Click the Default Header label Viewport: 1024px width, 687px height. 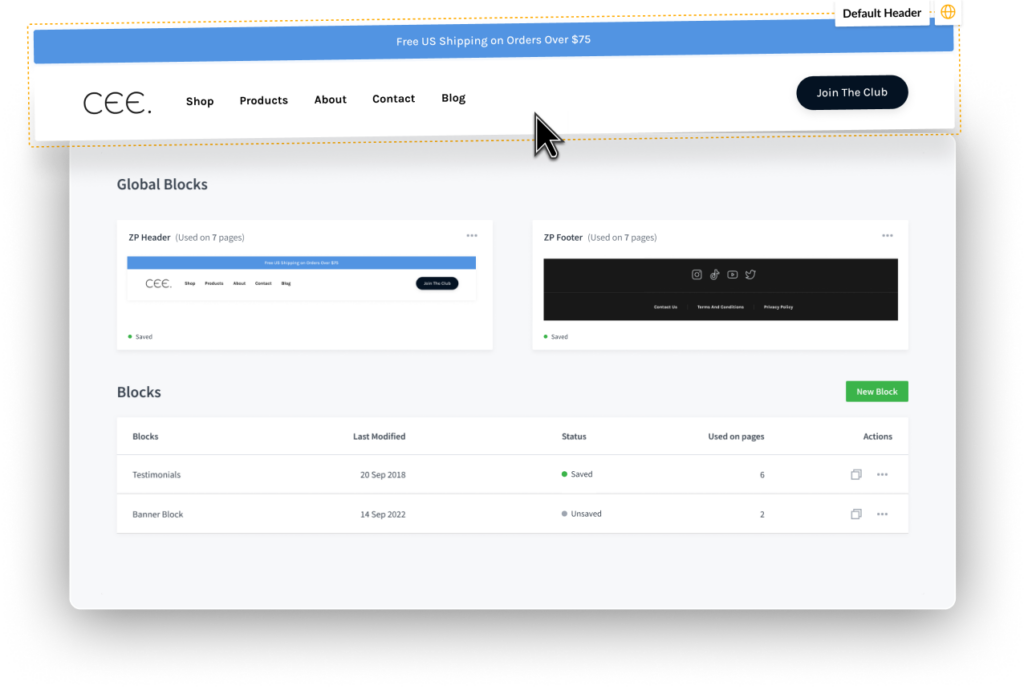tap(882, 13)
